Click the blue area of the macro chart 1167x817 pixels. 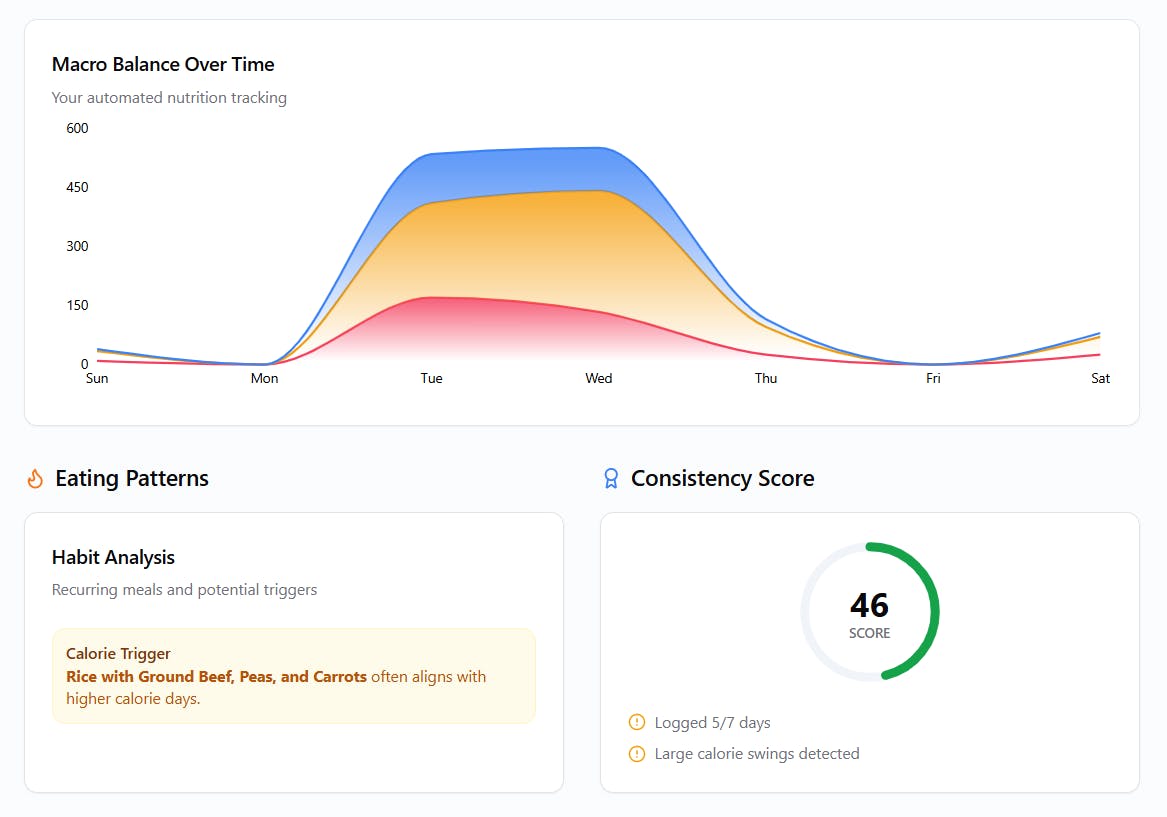tap(514, 173)
